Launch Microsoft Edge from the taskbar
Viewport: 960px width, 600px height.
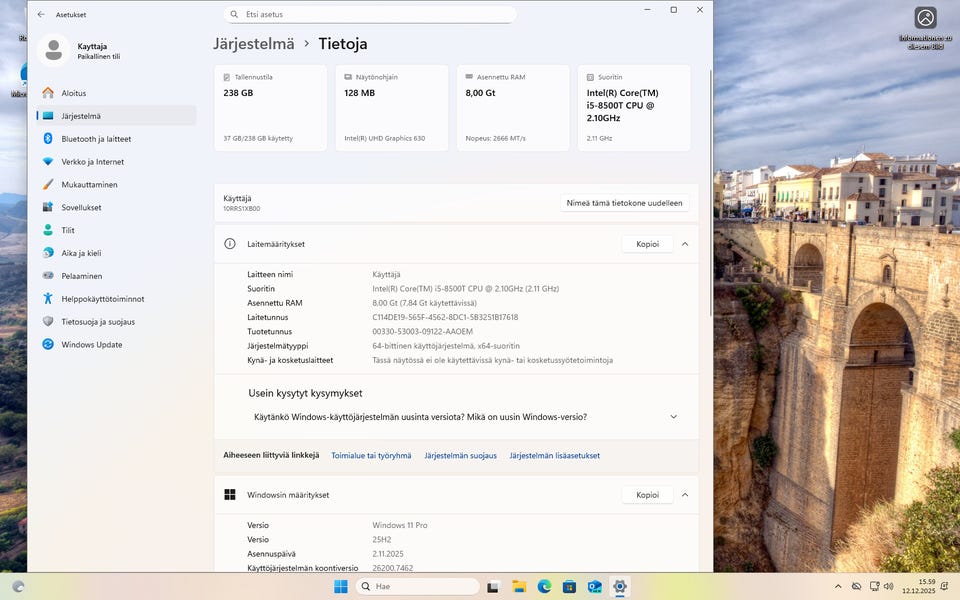pos(544,587)
